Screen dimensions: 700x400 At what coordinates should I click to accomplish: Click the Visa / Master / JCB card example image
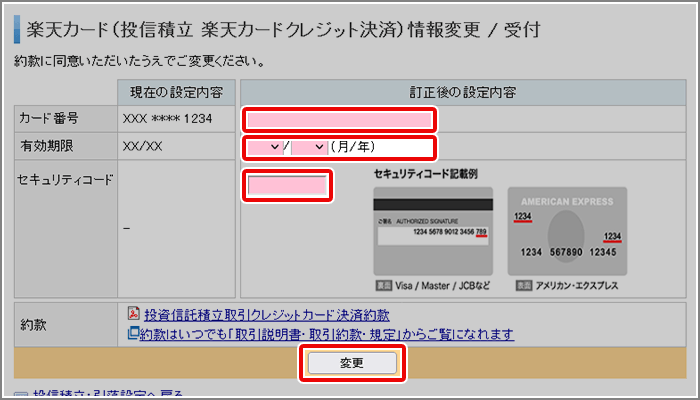coord(433,231)
